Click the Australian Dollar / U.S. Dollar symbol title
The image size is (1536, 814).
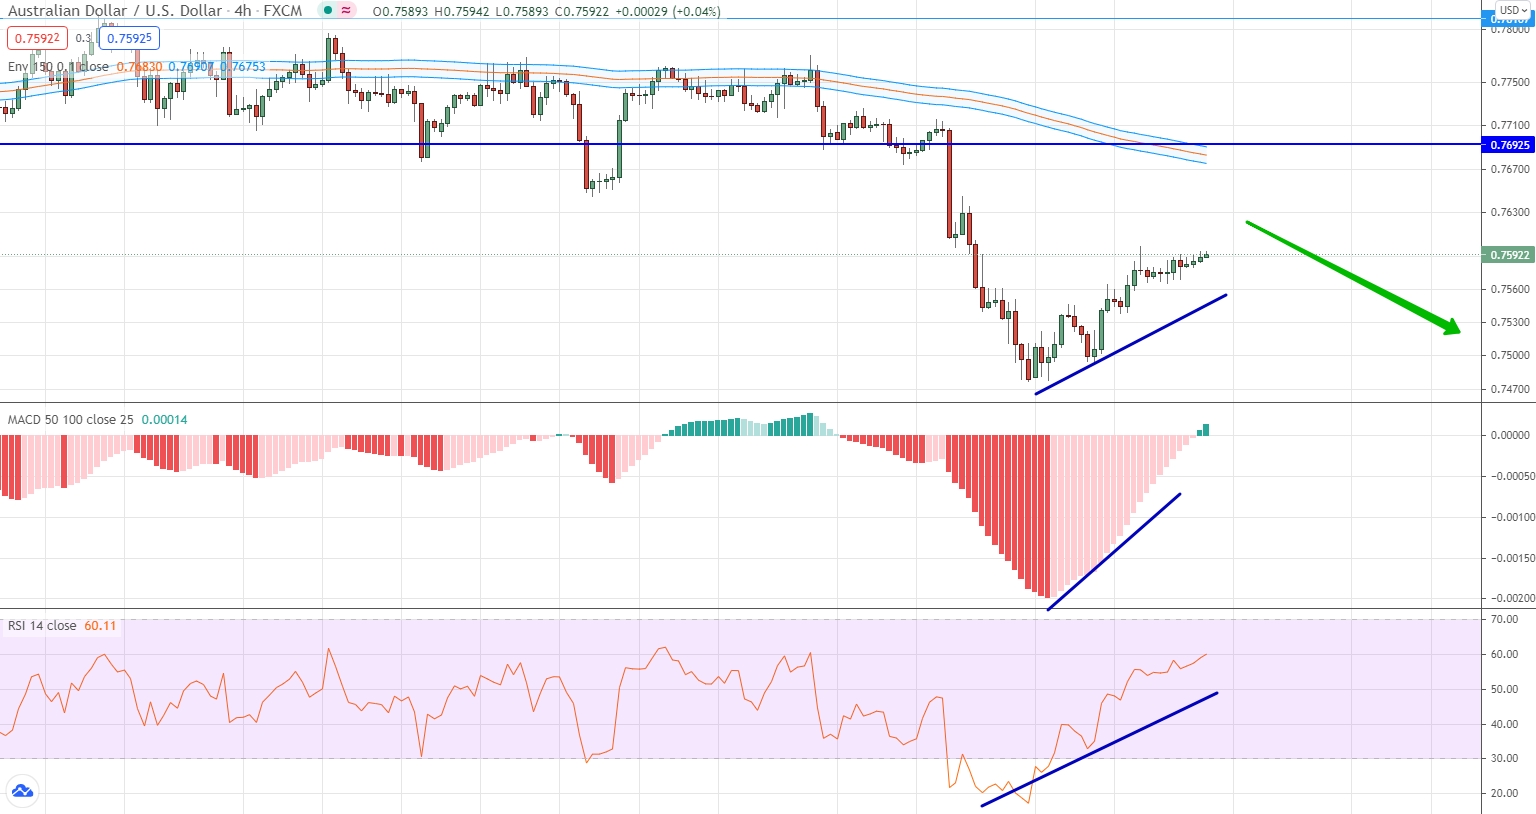pyautogui.click(x=115, y=11)
